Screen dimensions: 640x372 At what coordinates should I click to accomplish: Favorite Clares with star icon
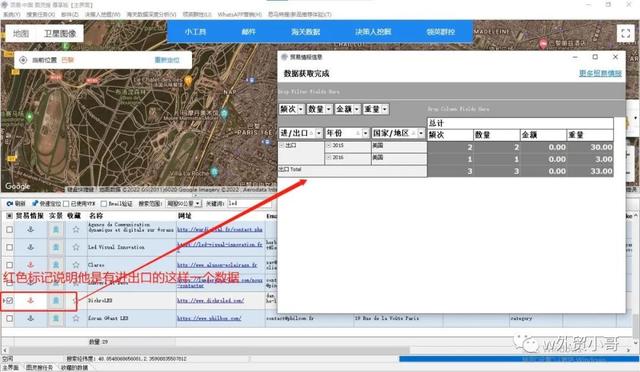(x=76, y=265)
